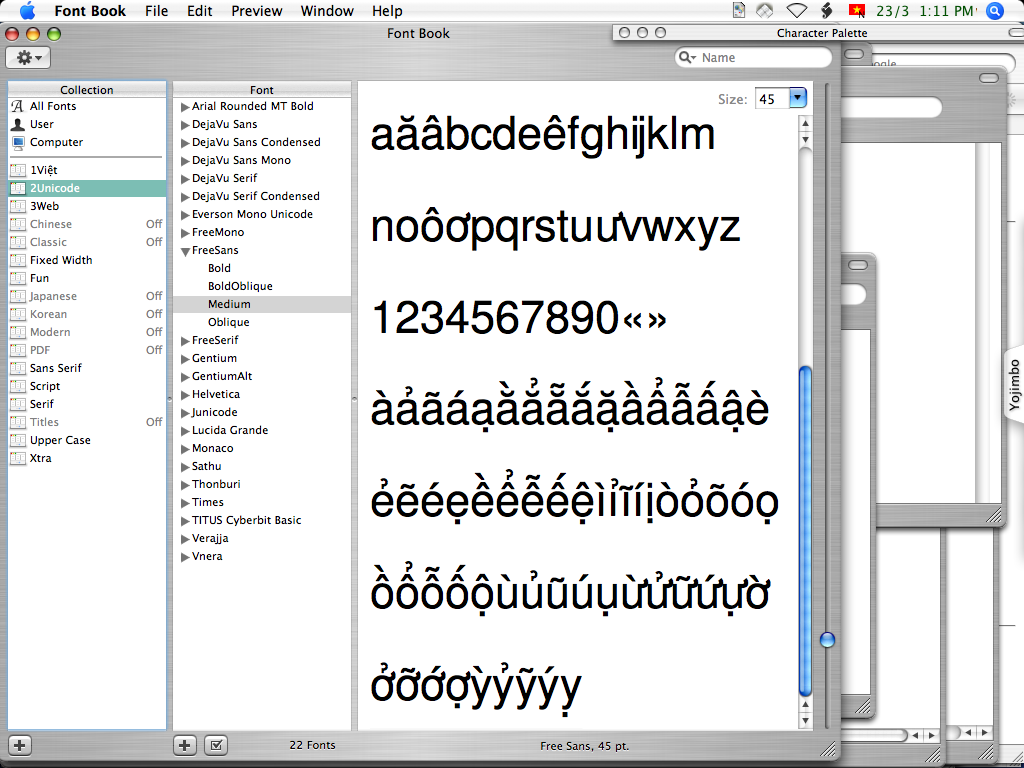1024x768 pixels.
Task: Click the Fixed Width collection icon
Action: [x=18, y=261]
